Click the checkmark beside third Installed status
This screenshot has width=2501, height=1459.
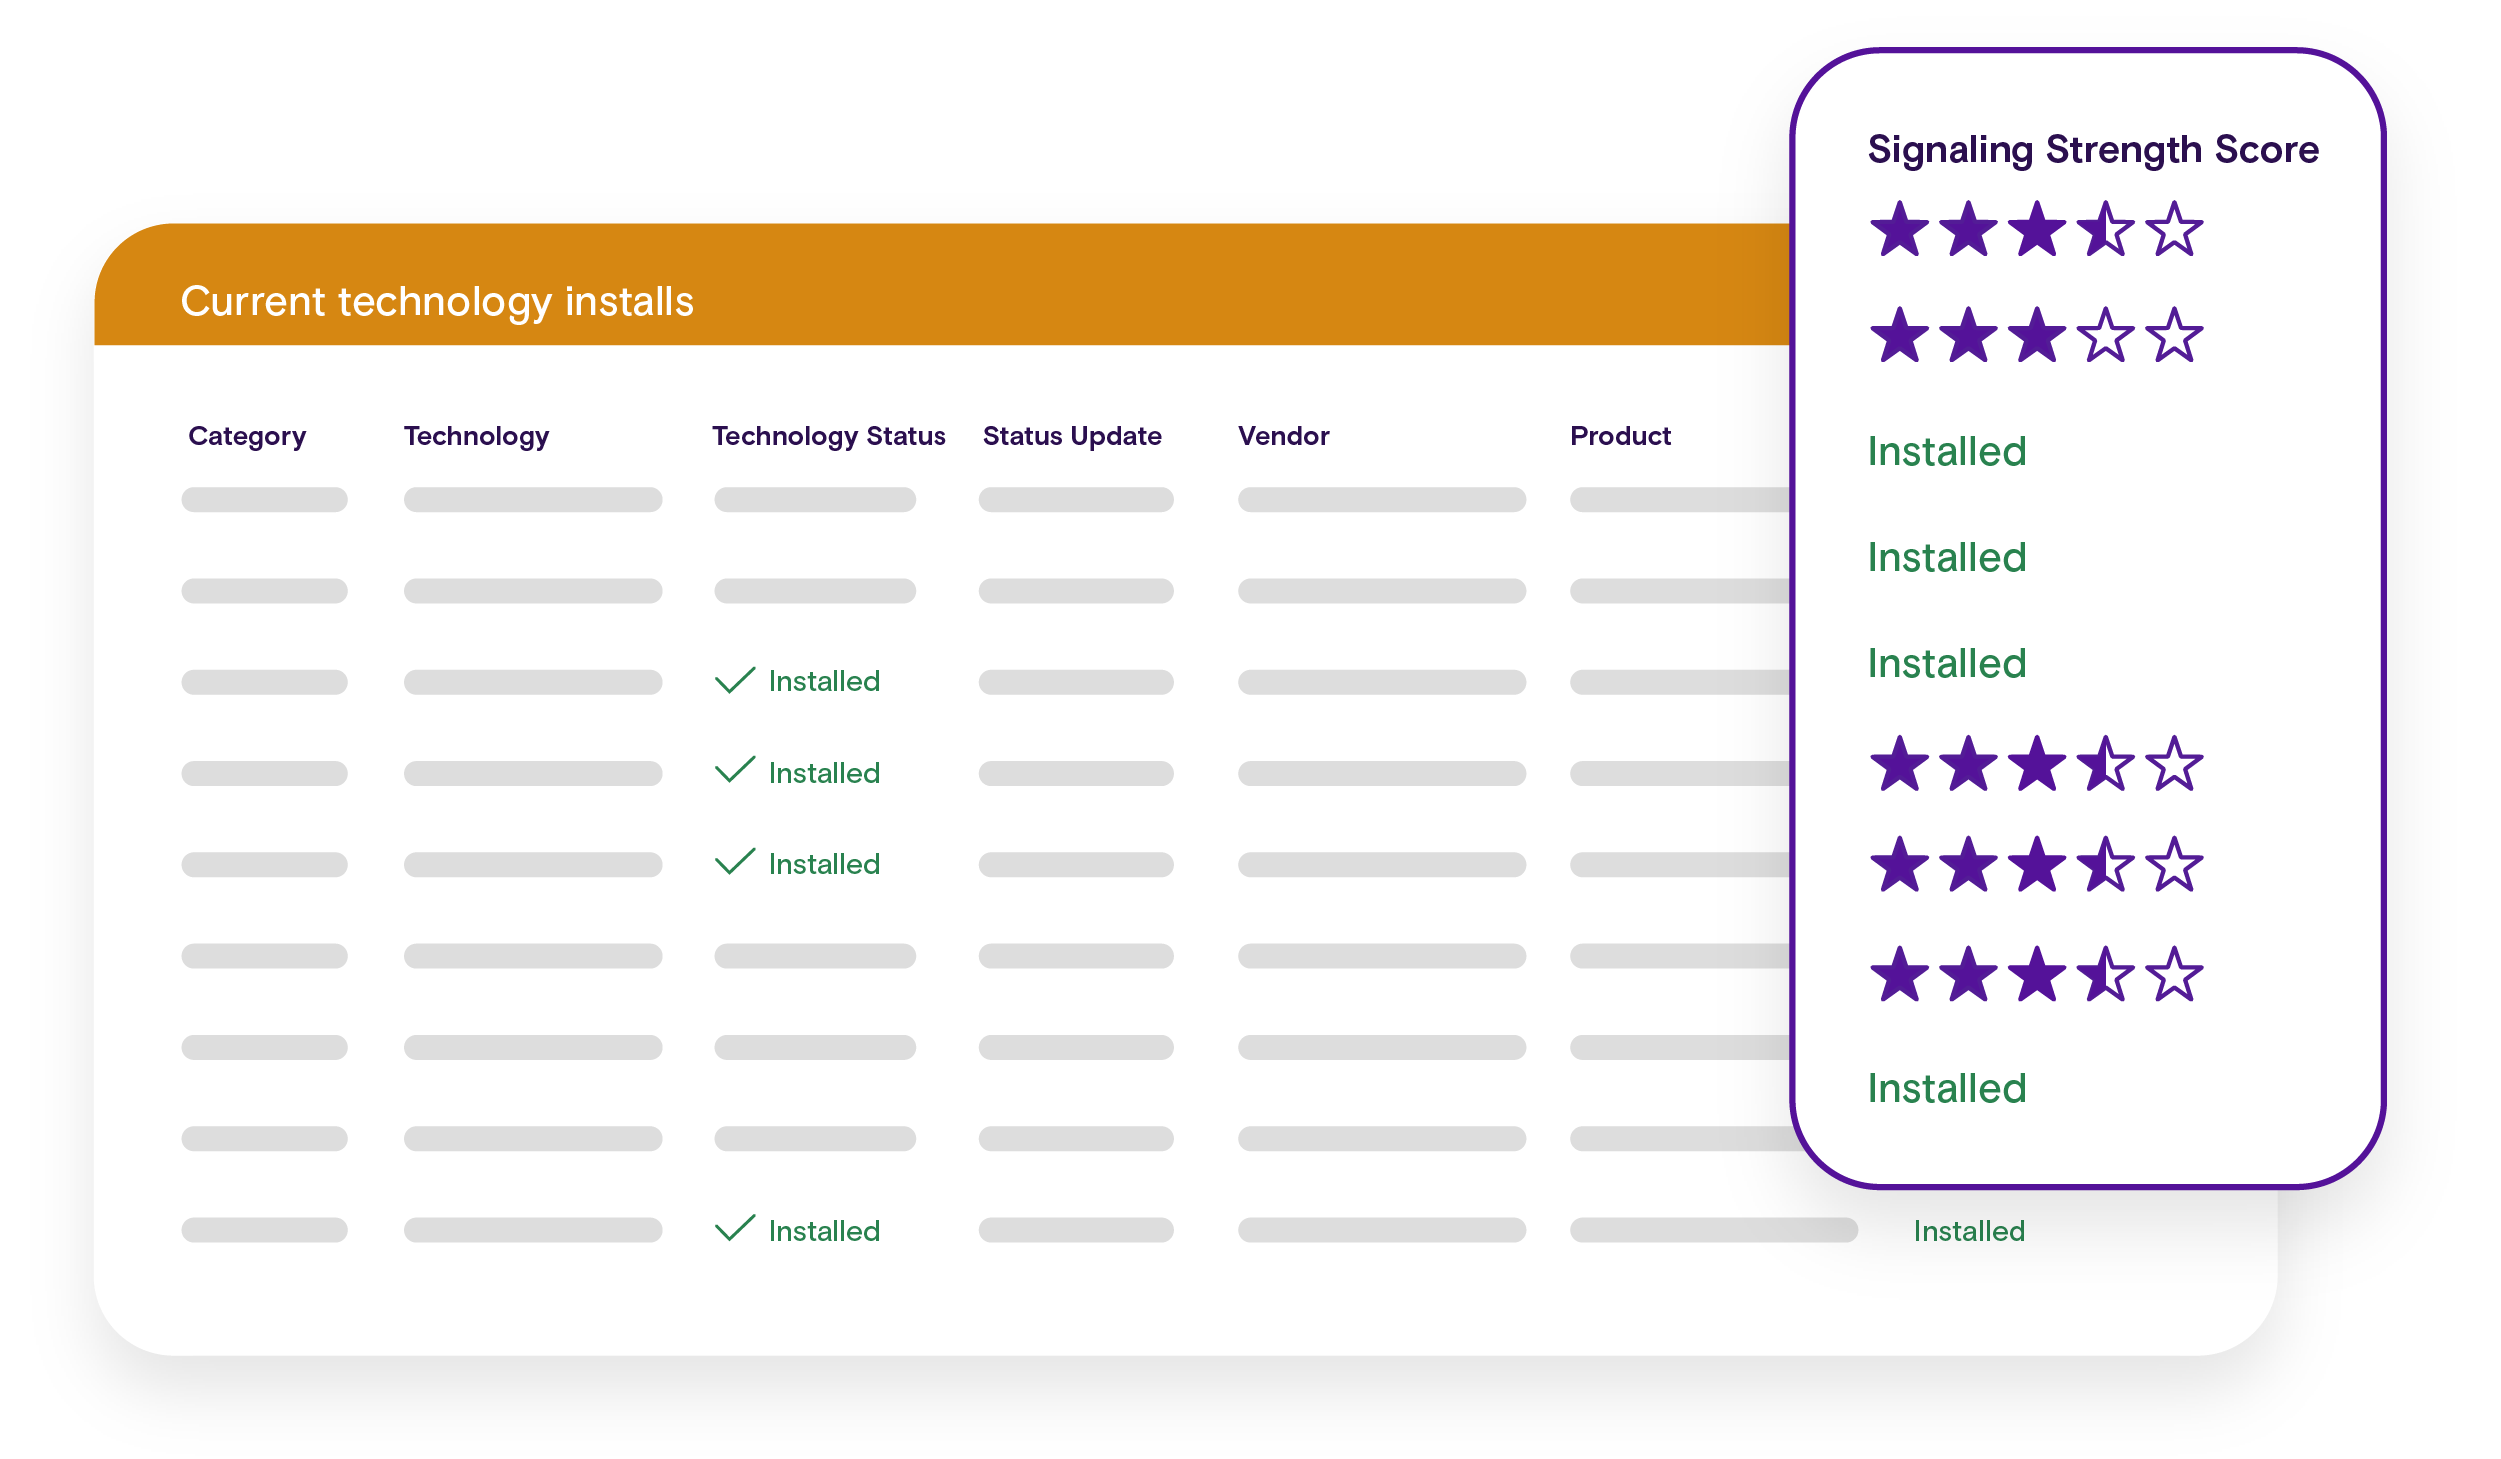tap(735, 861)
